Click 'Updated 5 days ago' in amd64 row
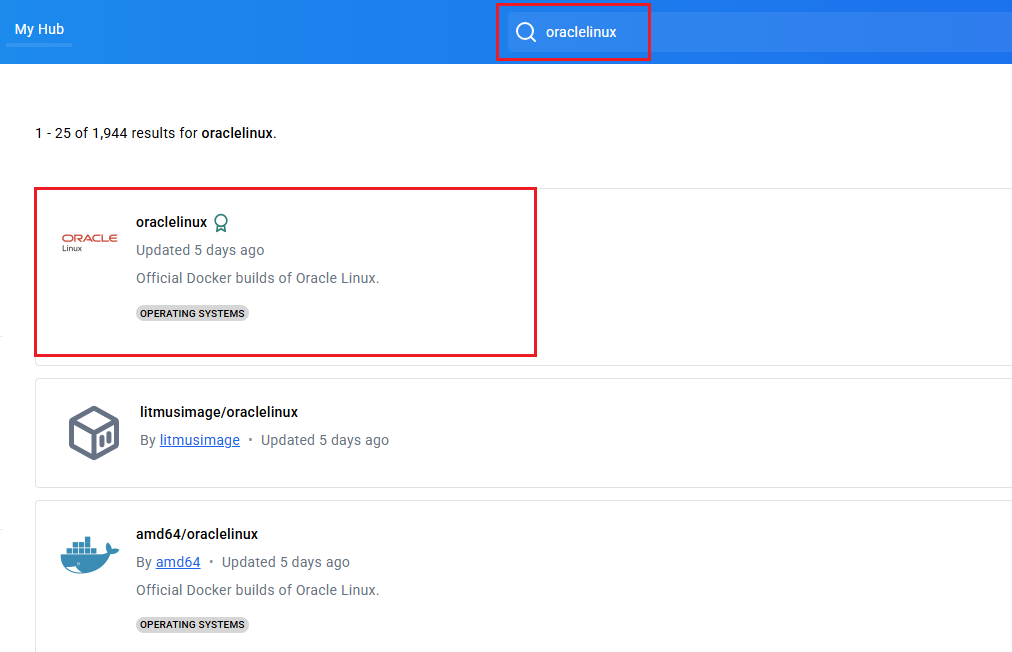The image size is (1012, 652). pos(286,562)
